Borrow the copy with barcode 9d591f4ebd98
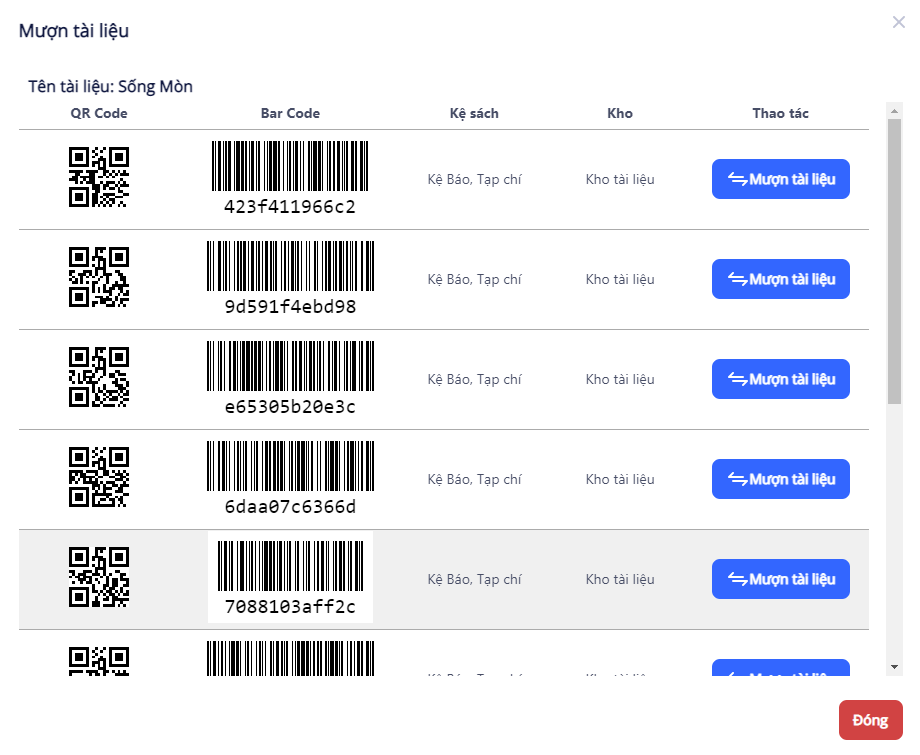The height and width of the screenshot is (755, 920). tap(780, 279)
